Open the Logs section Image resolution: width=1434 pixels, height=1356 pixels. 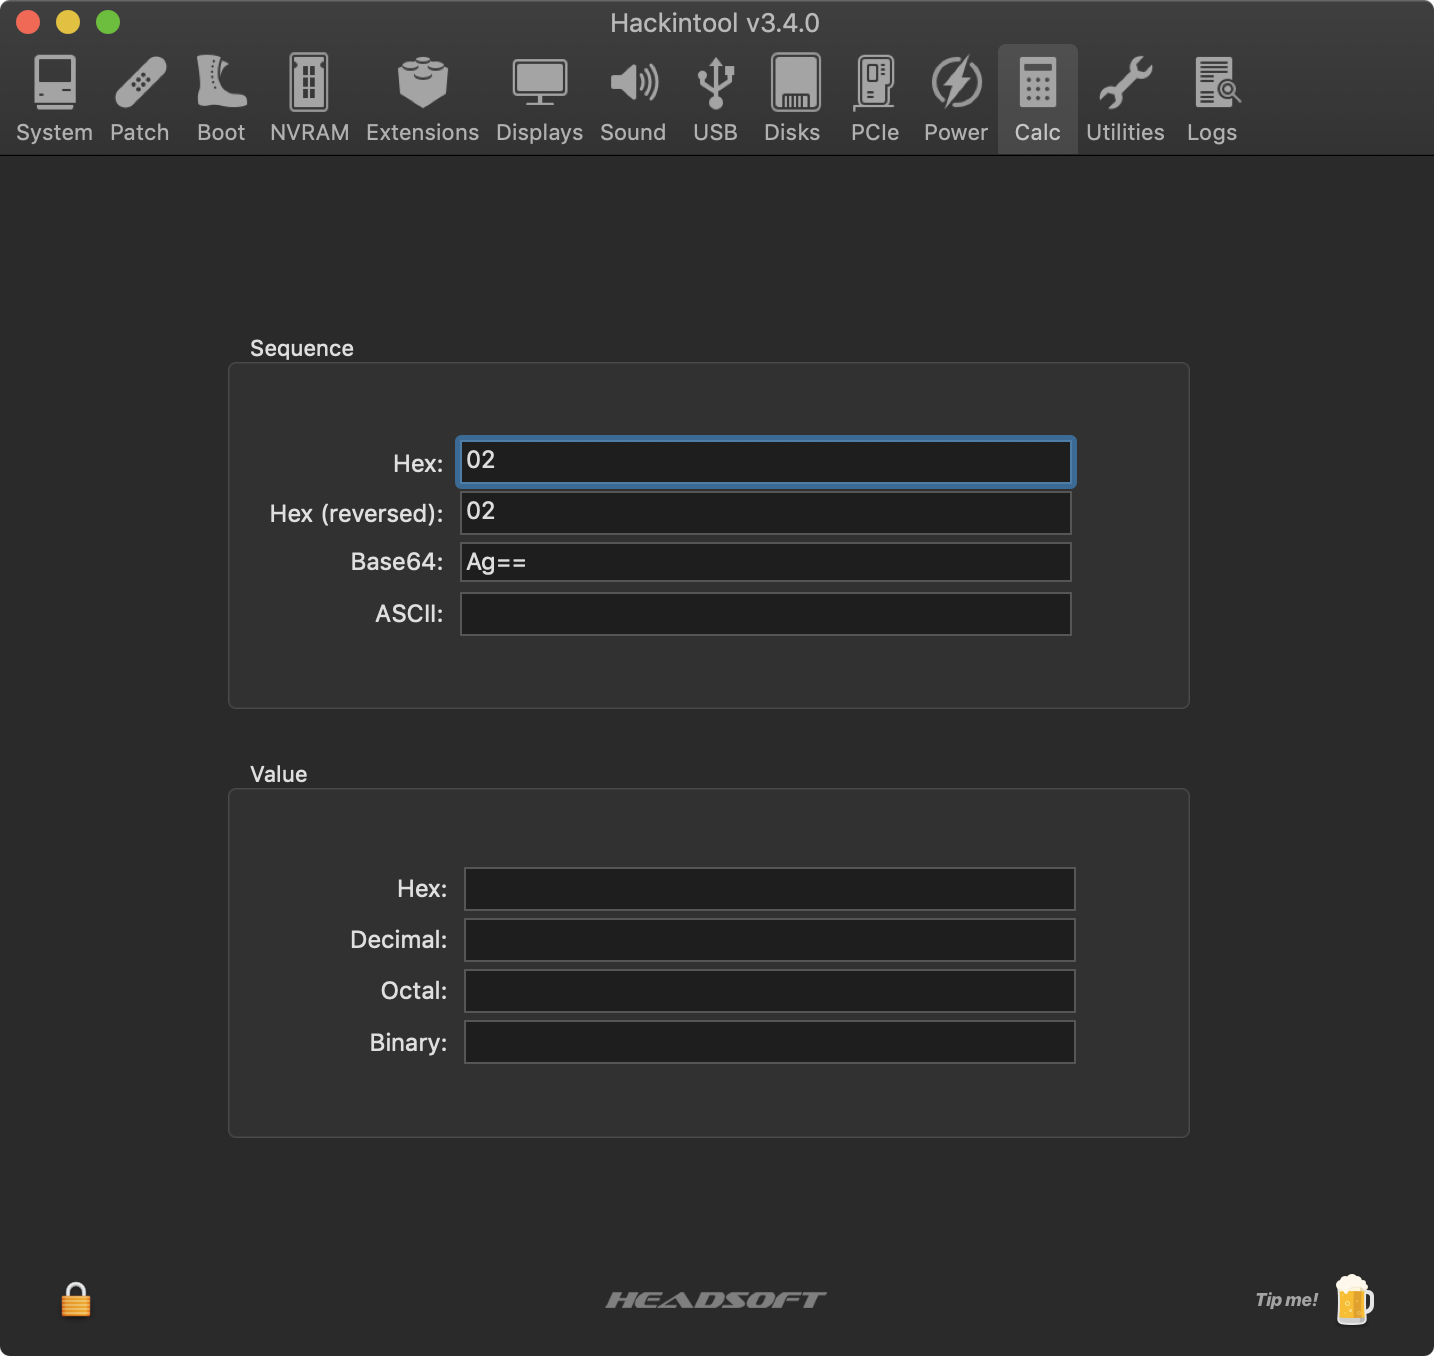tap(1212, 99)
